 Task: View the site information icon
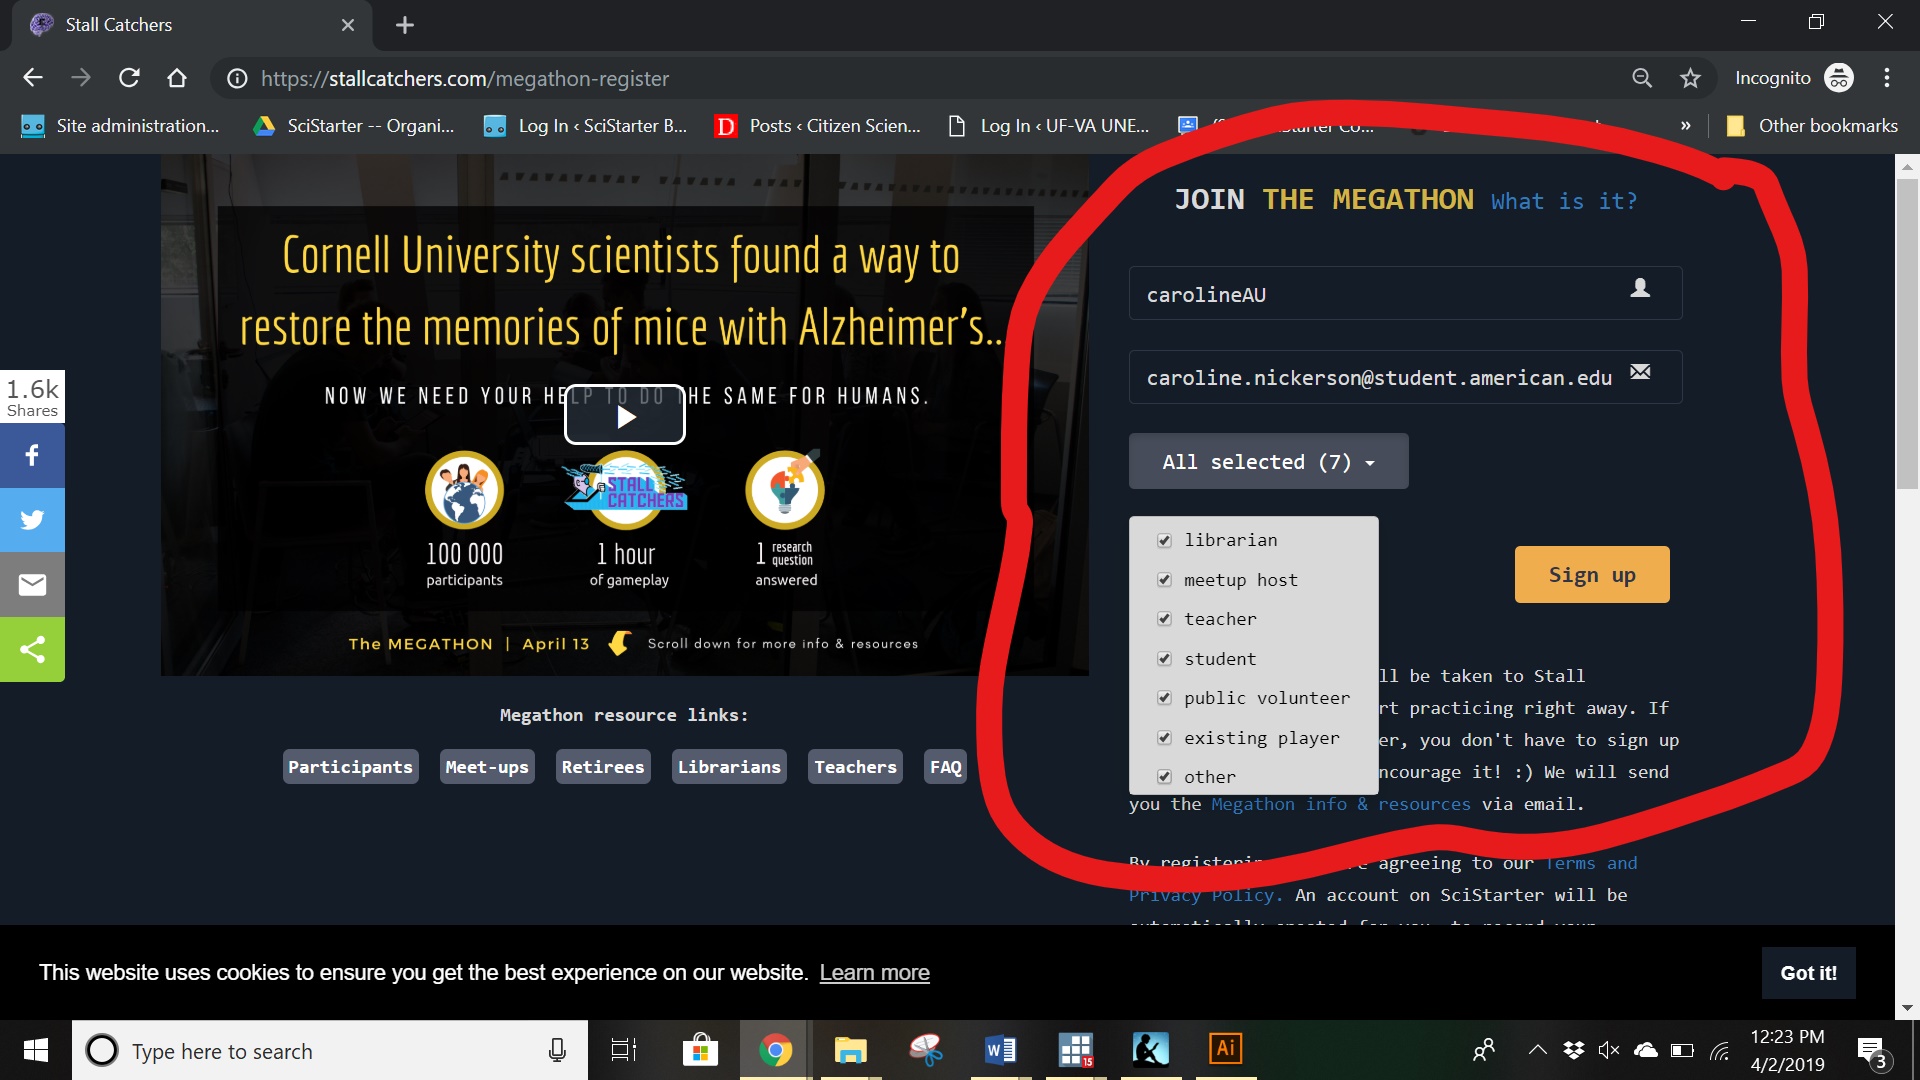coord(237,78)
